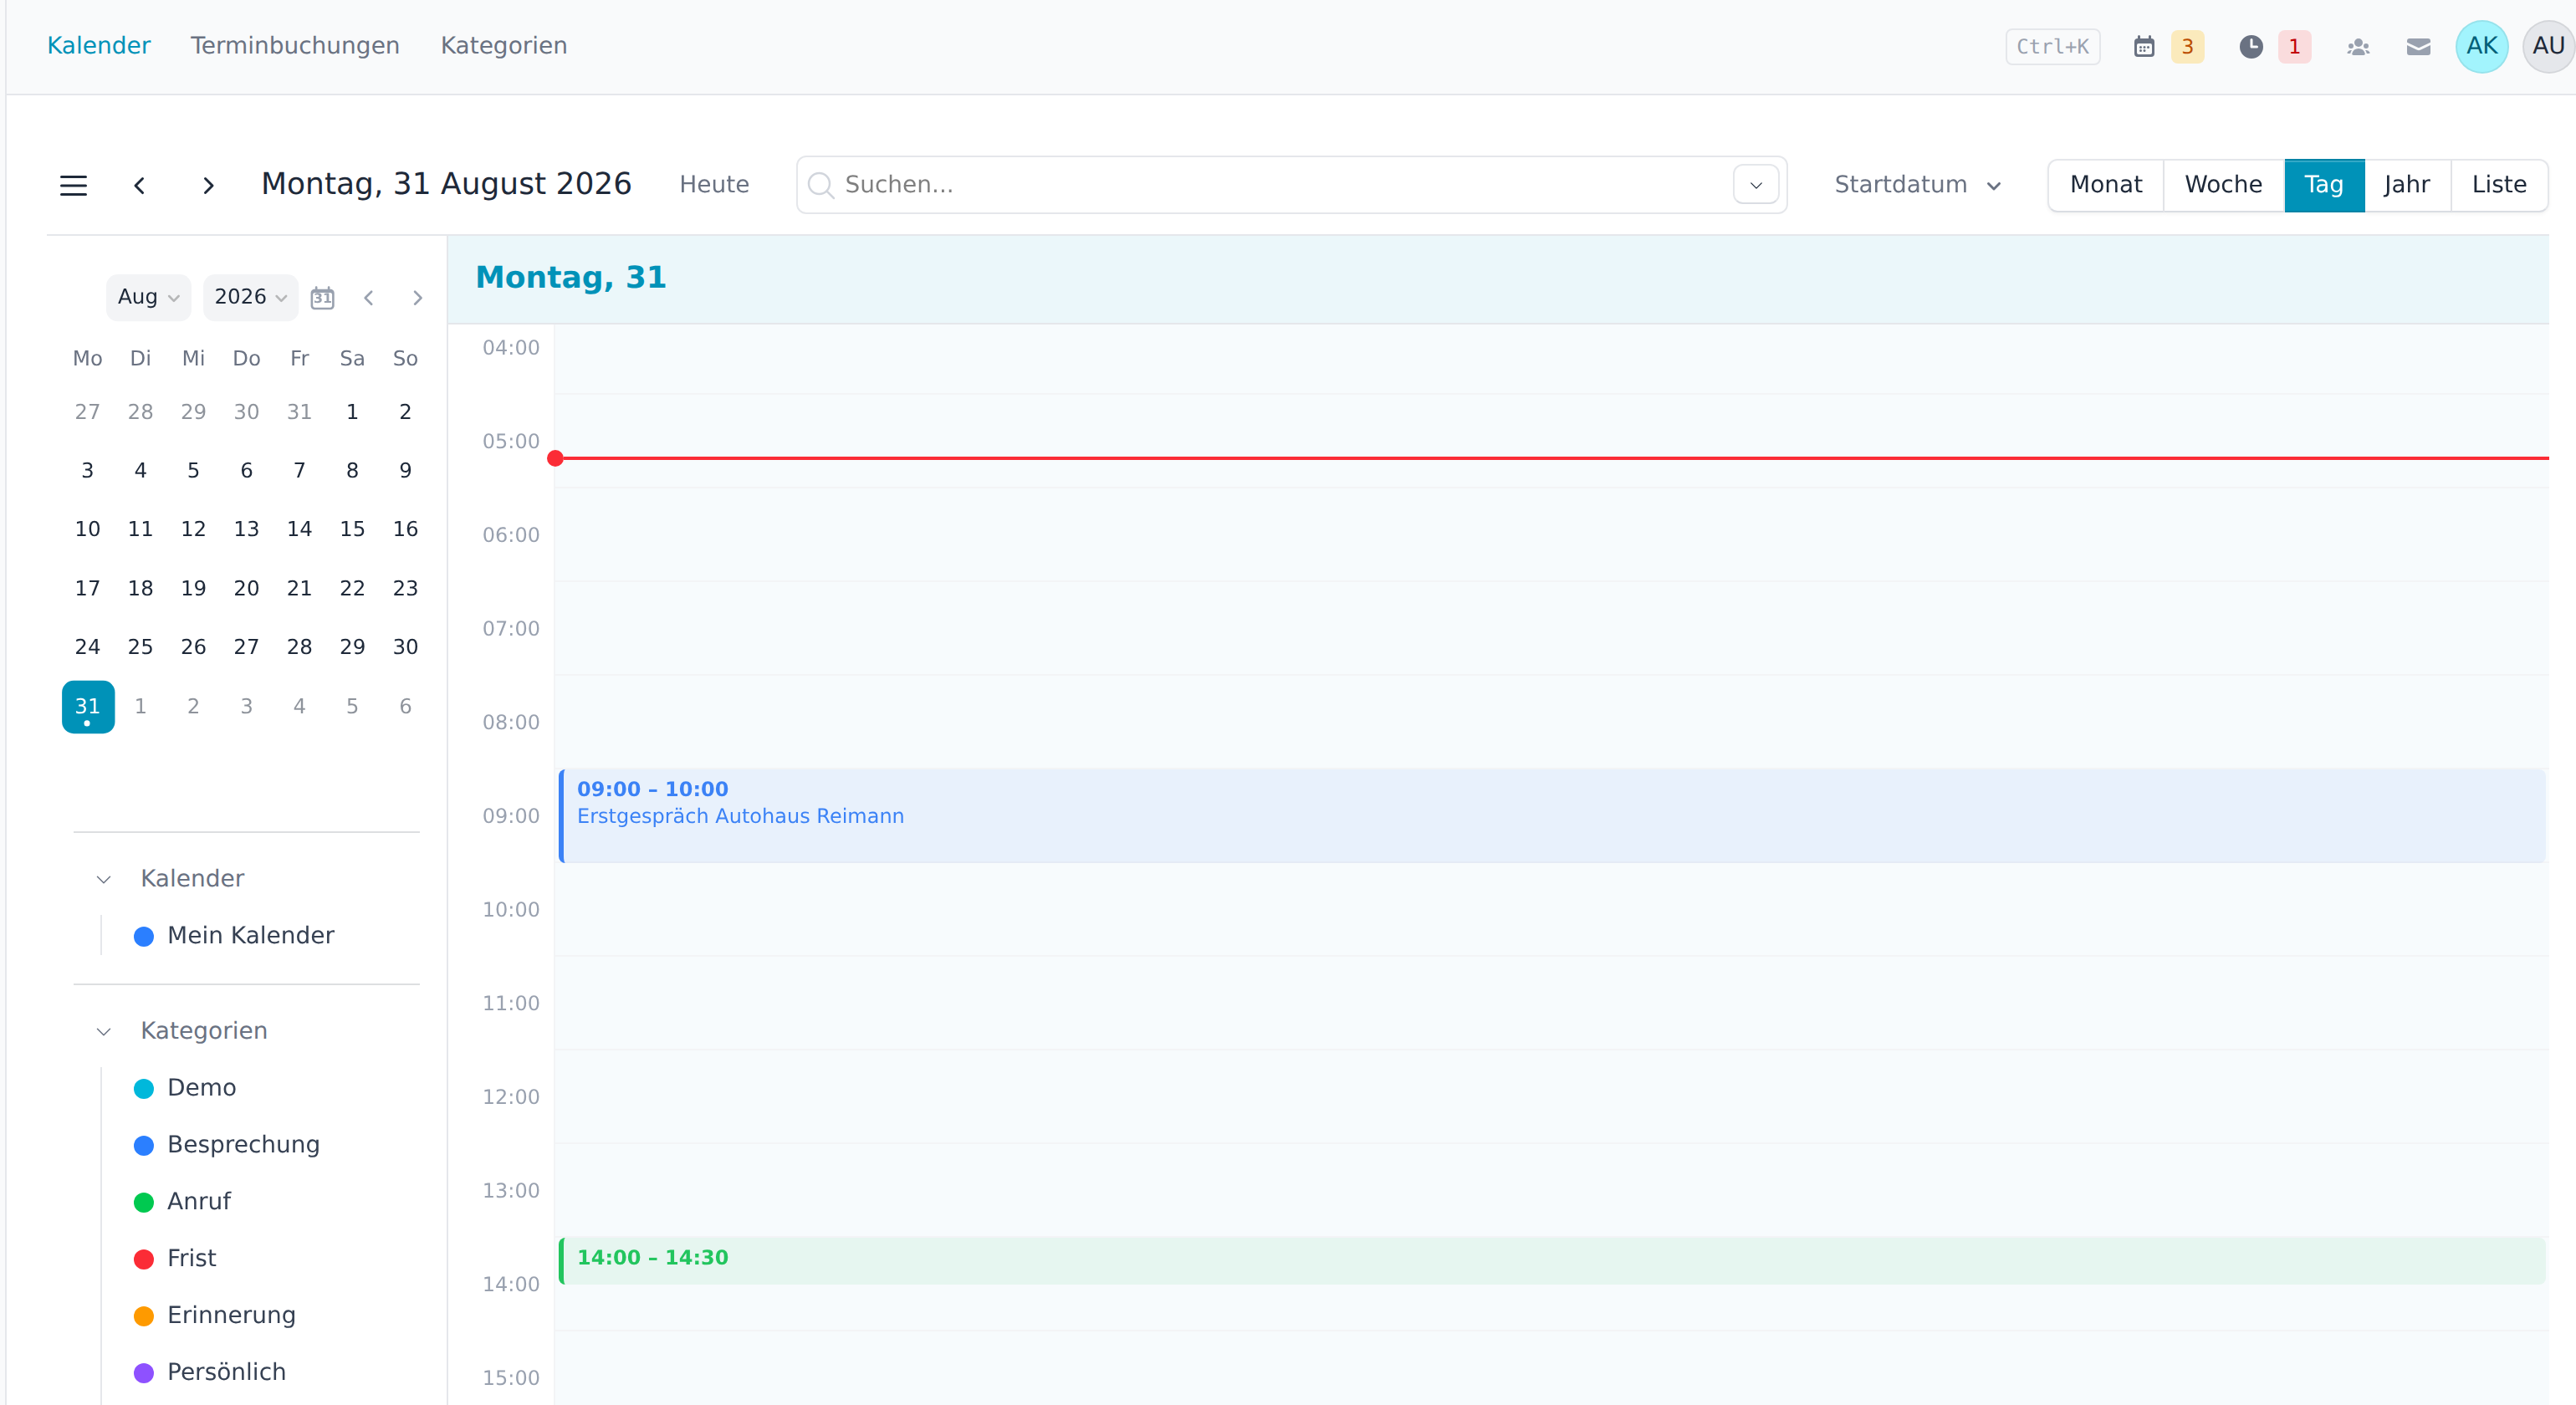Switch to Woche view
The width and height of the screenshot is (2576, 1405).
(x=2223, y=185)
